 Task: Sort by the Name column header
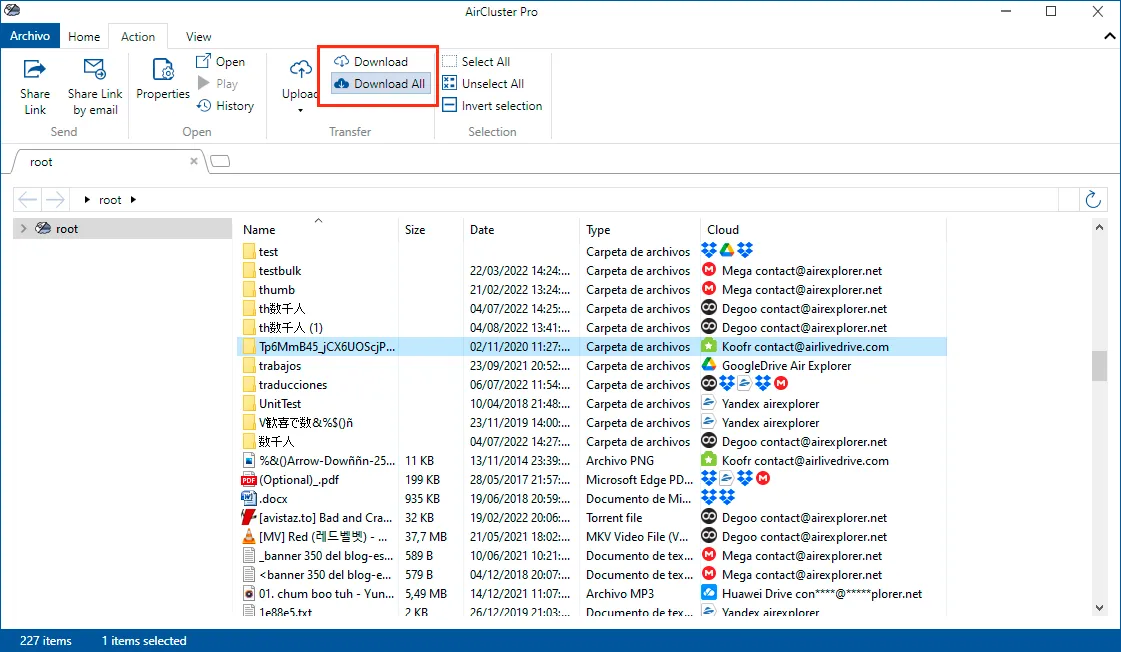pos(319,229)
